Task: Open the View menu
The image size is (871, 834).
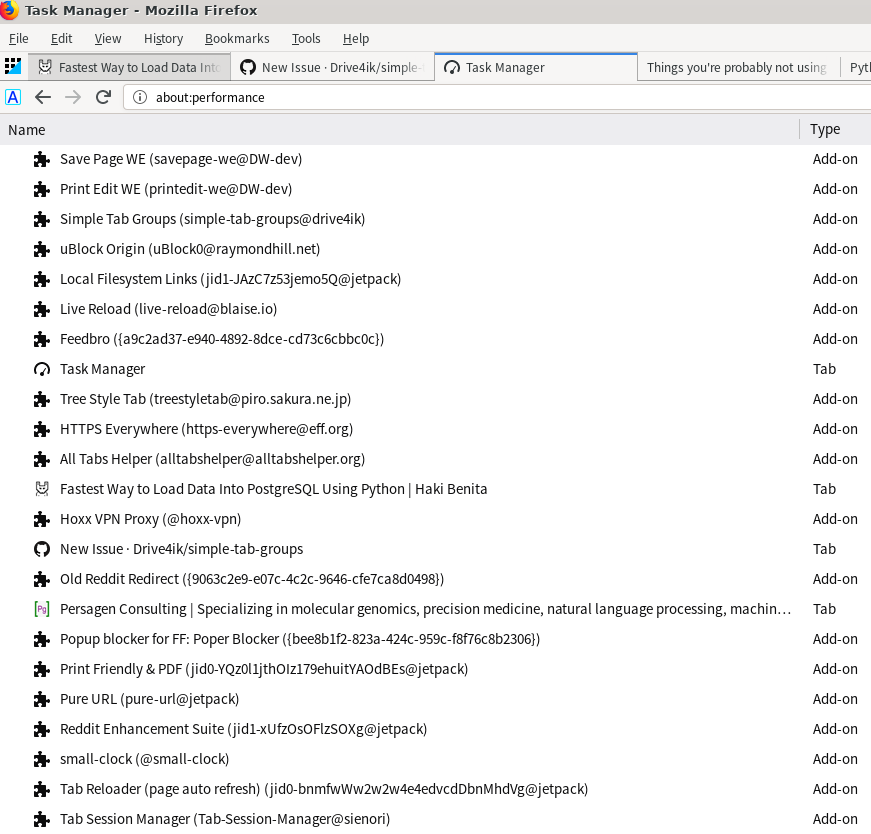Action: pyautogui.click(x=107, y=38)
